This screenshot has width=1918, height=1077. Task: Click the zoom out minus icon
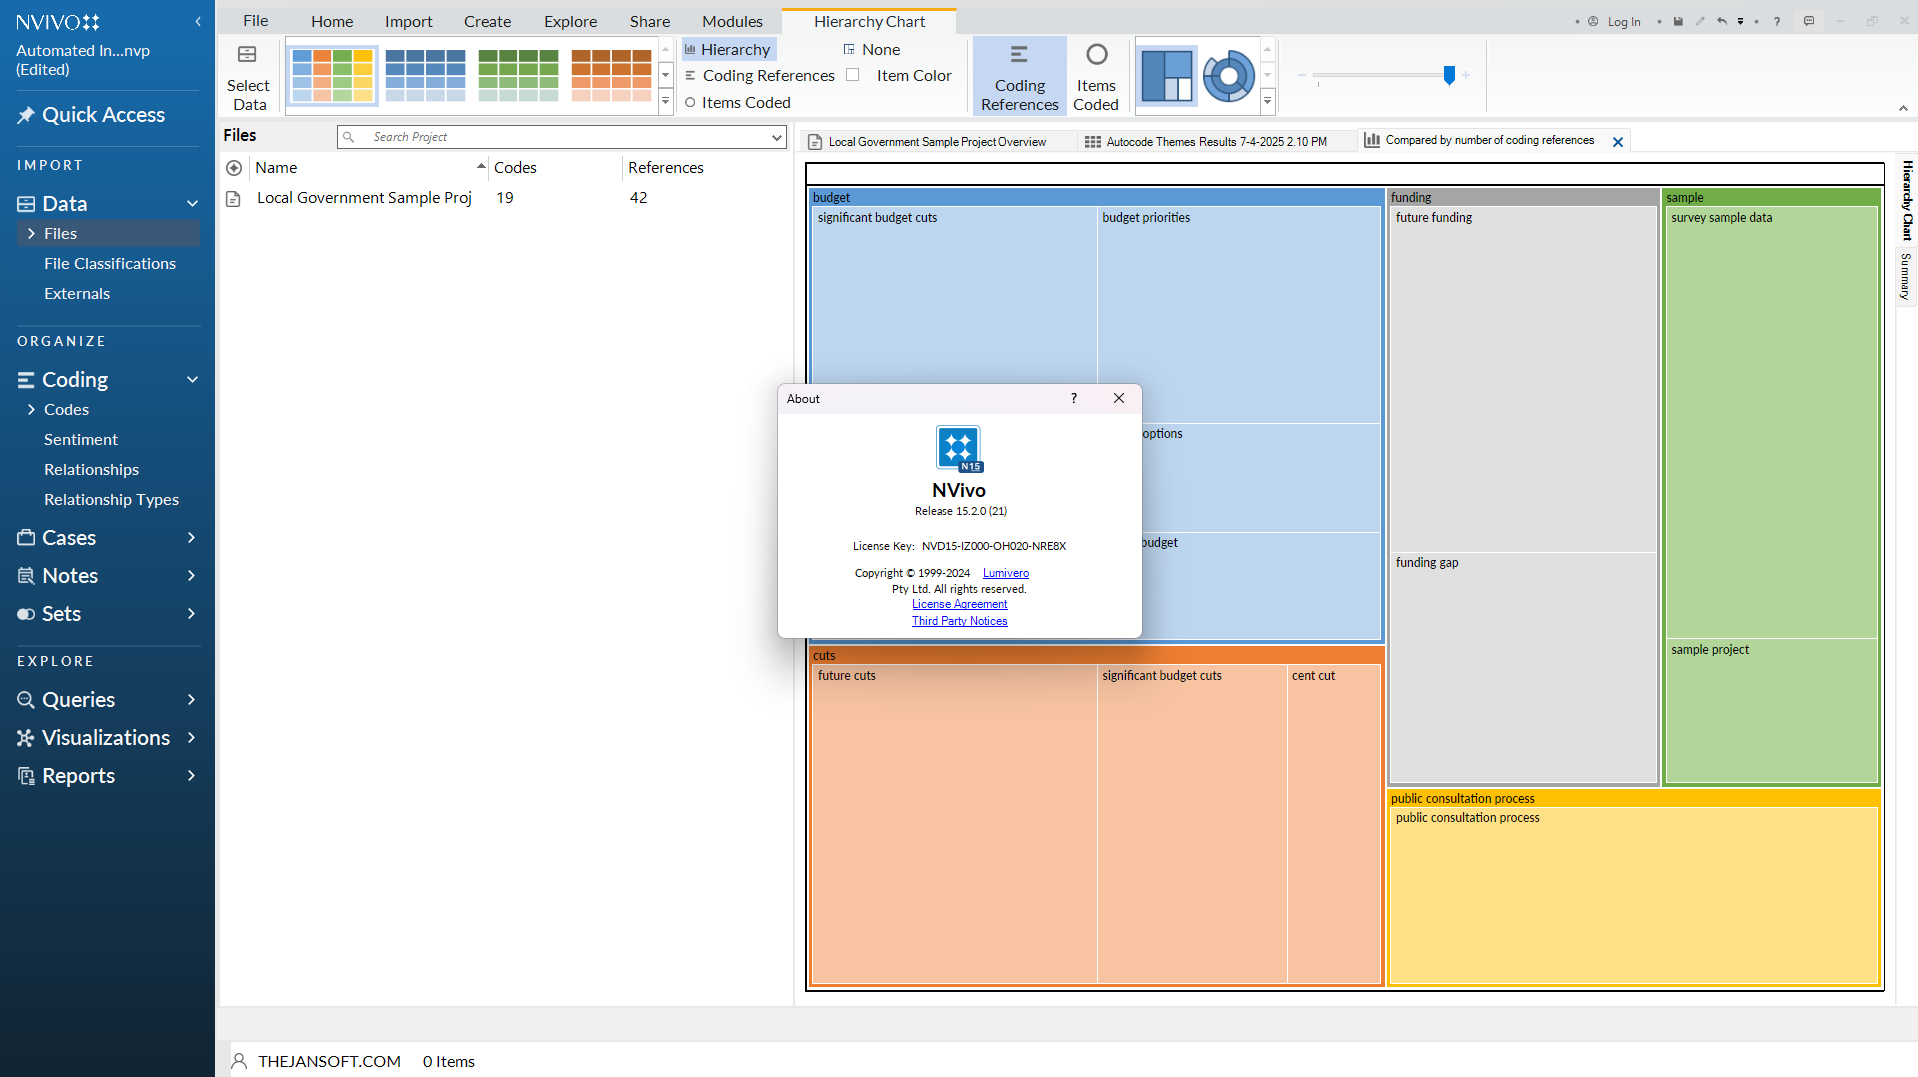(x=1302, y=75)
